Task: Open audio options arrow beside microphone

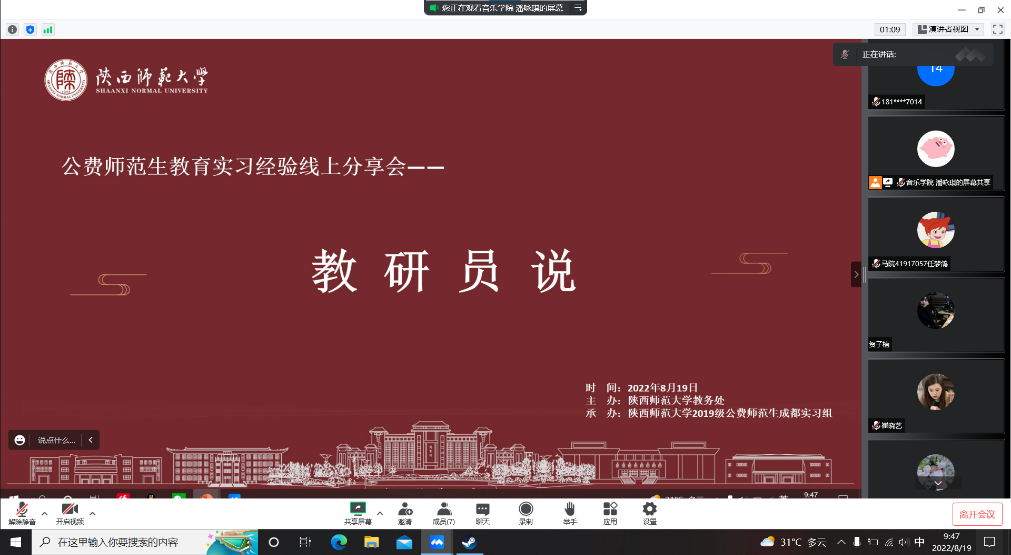Action: (44, 514)
